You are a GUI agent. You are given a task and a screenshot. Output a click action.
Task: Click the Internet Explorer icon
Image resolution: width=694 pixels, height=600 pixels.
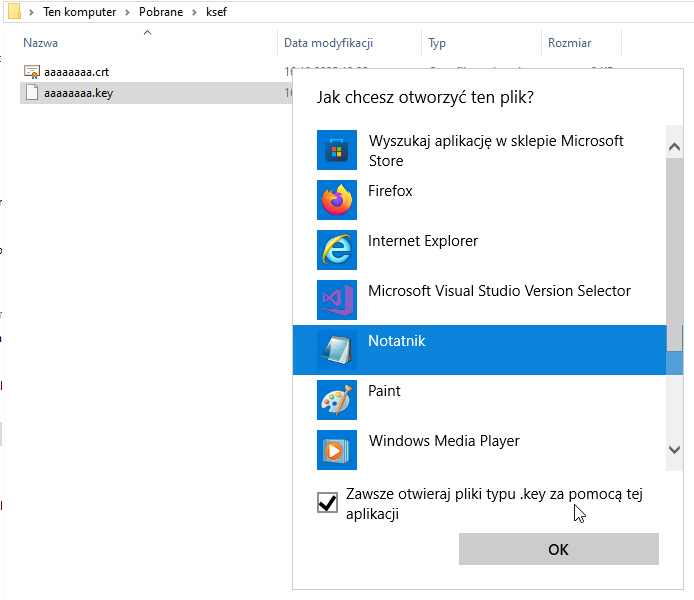pos(337,250)
